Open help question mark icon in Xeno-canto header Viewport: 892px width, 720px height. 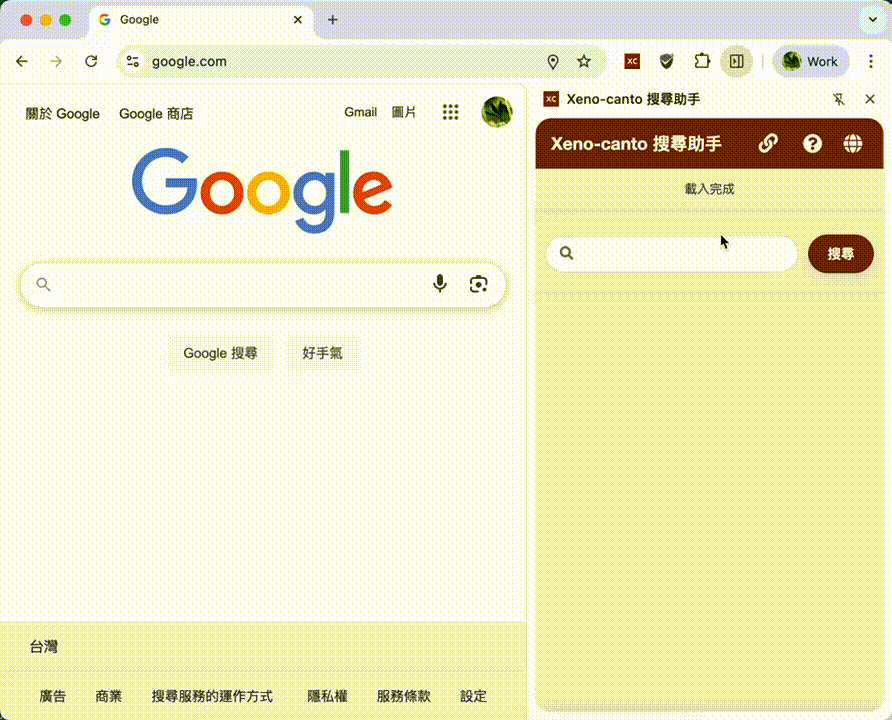click(812, 143)
